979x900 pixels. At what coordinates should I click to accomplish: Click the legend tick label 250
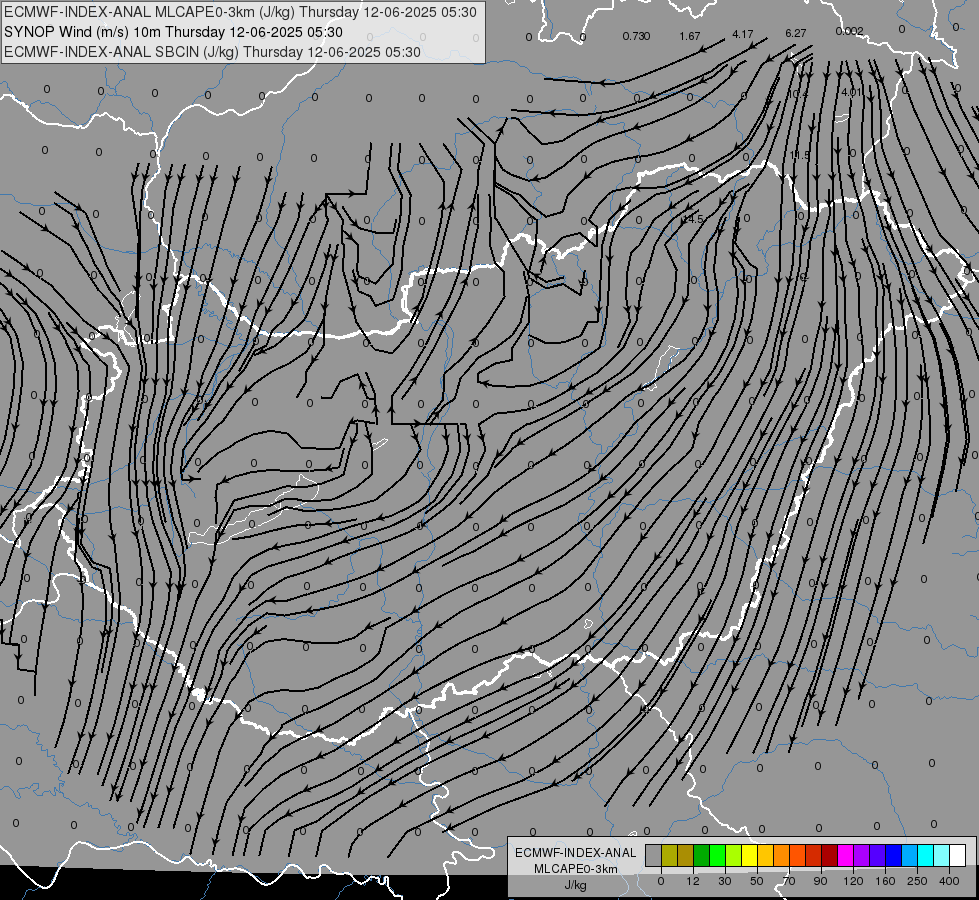[917, 881]
